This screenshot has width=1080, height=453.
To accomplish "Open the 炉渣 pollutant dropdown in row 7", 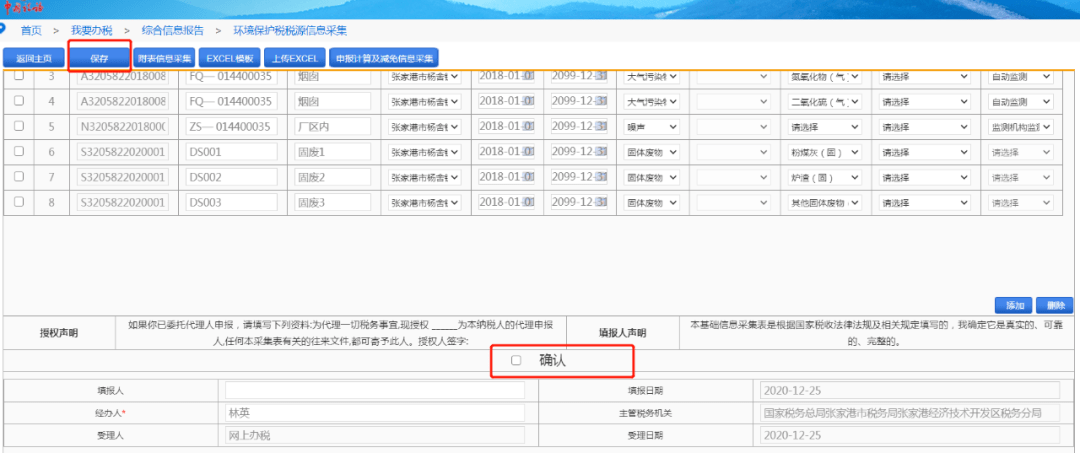I will tap(824, 178).
